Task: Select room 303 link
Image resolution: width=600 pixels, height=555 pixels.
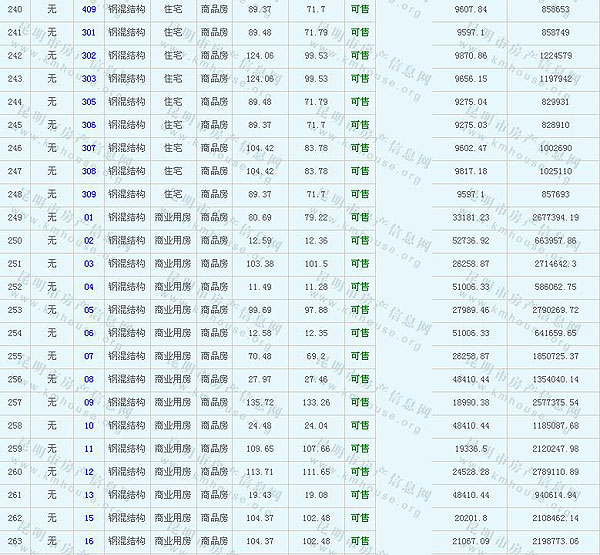Action: pyautogui.click(x=89, y=78)
